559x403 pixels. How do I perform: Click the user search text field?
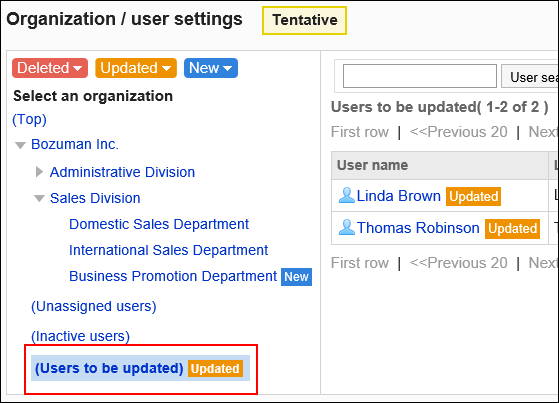[420, 76]
